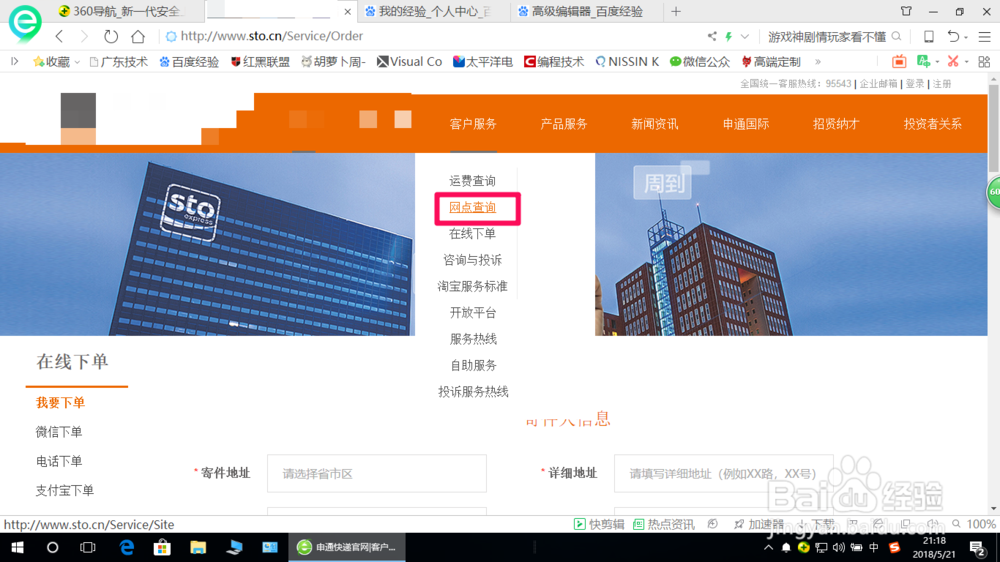
Task: Open the 编程技术 bookmark
Action: point(554,62)
